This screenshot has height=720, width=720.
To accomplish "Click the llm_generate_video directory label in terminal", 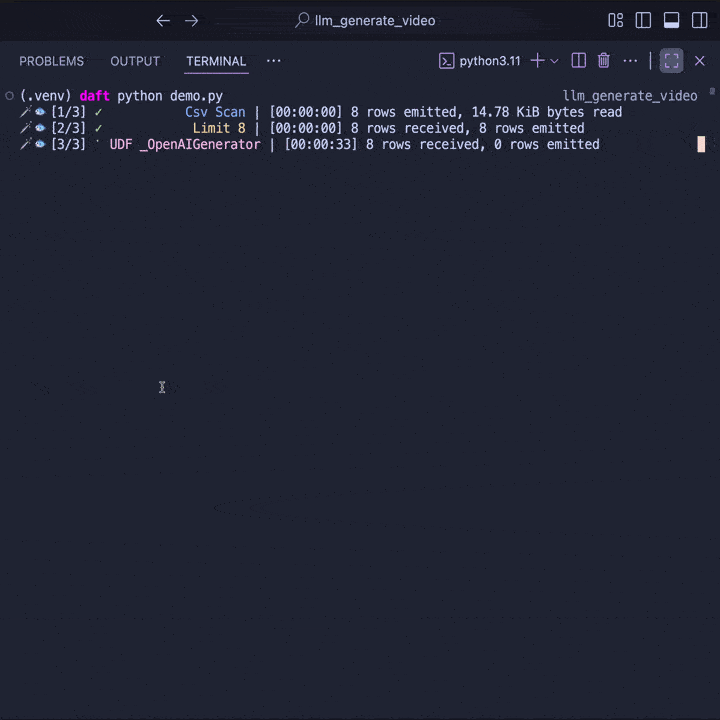I will [630, 96].
